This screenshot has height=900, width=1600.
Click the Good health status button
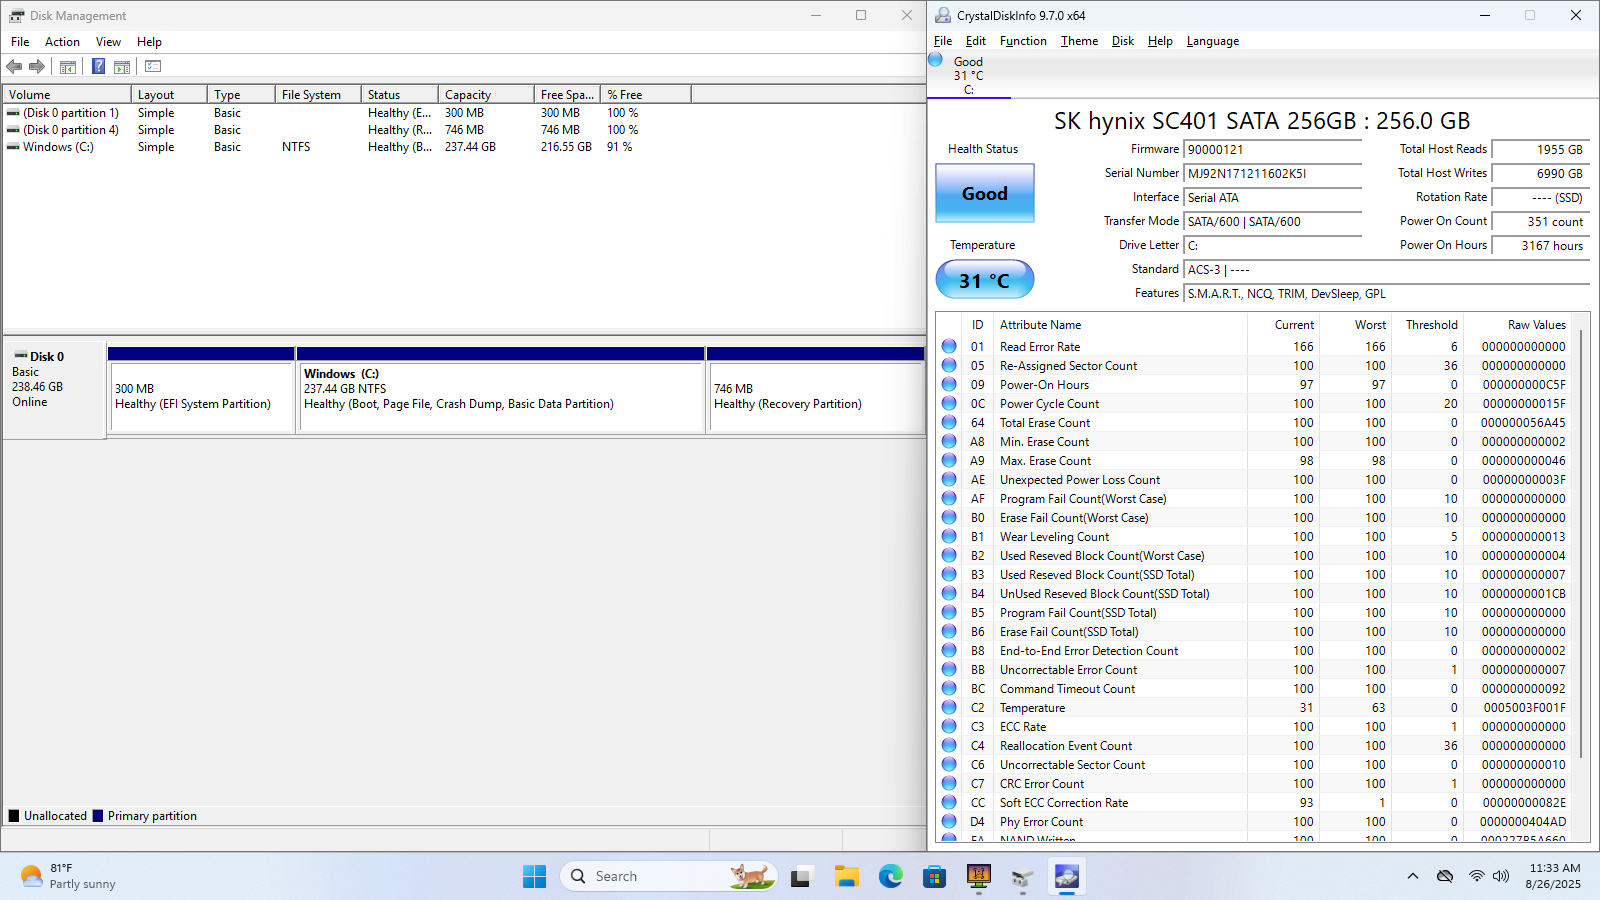coord(985,193)
